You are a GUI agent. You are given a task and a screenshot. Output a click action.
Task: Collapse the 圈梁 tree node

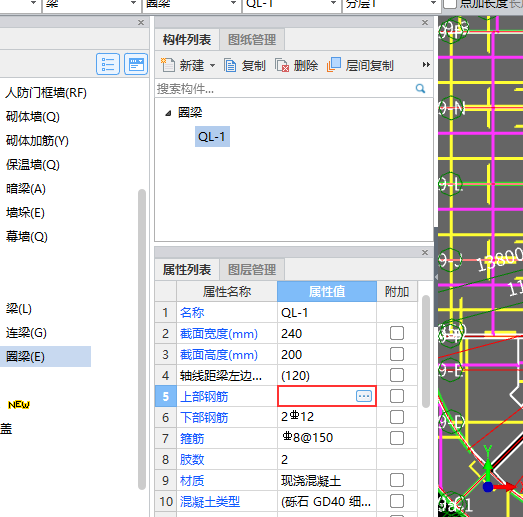168,113
